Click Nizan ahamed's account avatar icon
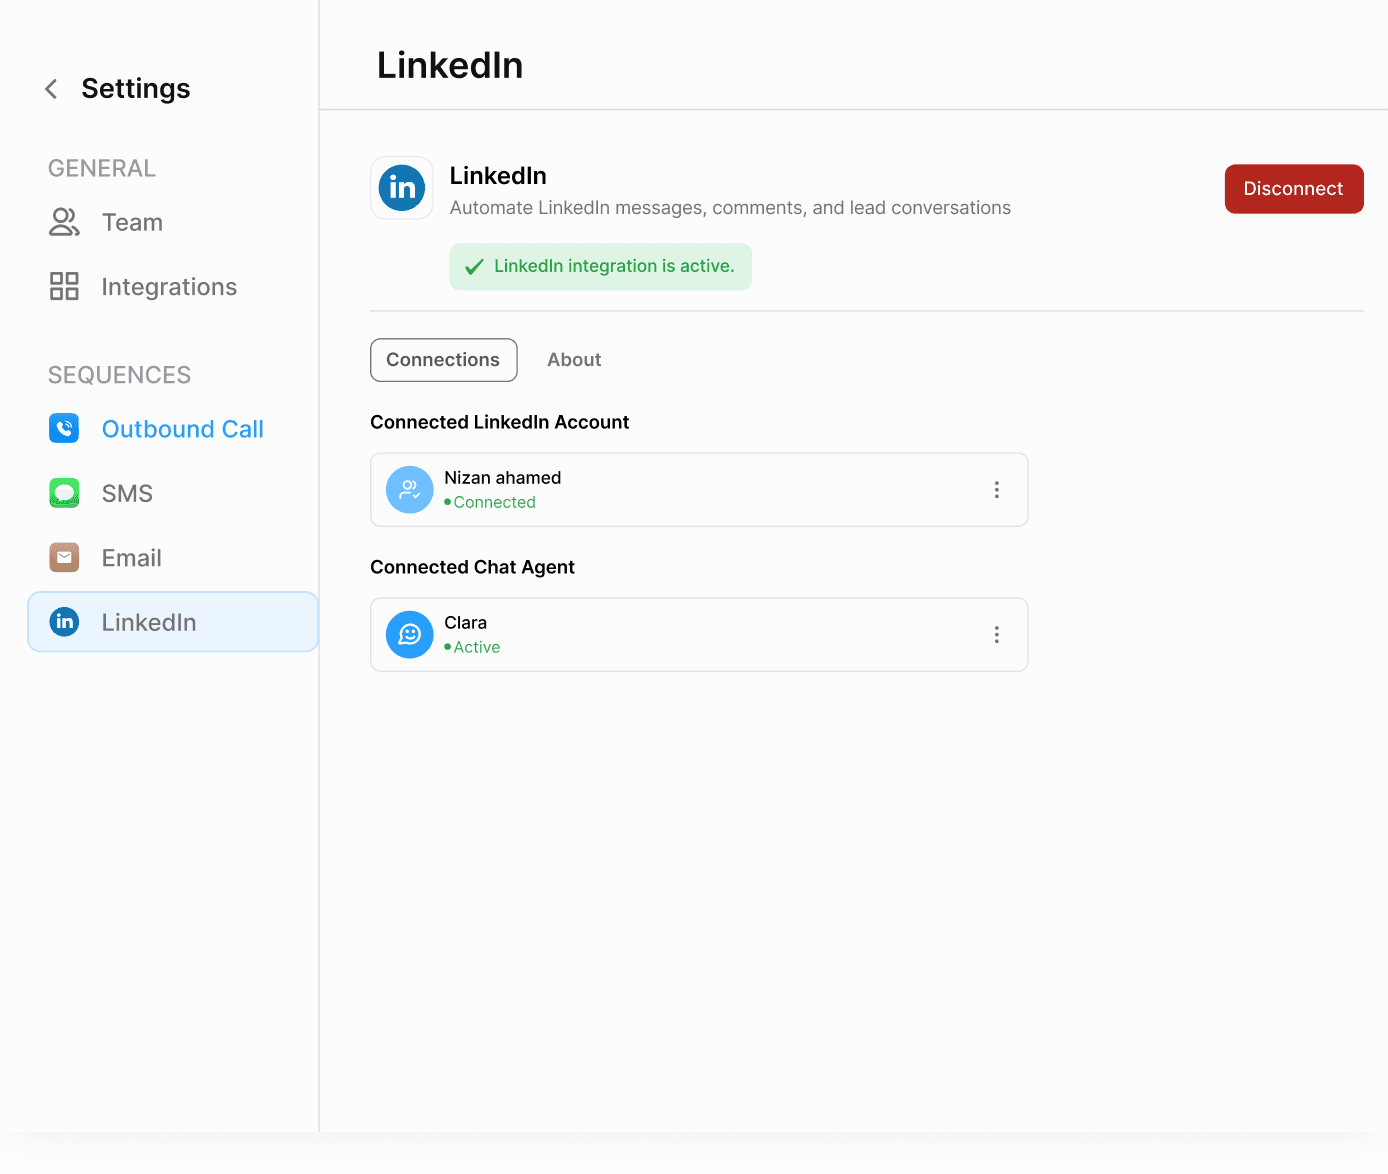1388x1174 pixels. (x=410, y=490)
